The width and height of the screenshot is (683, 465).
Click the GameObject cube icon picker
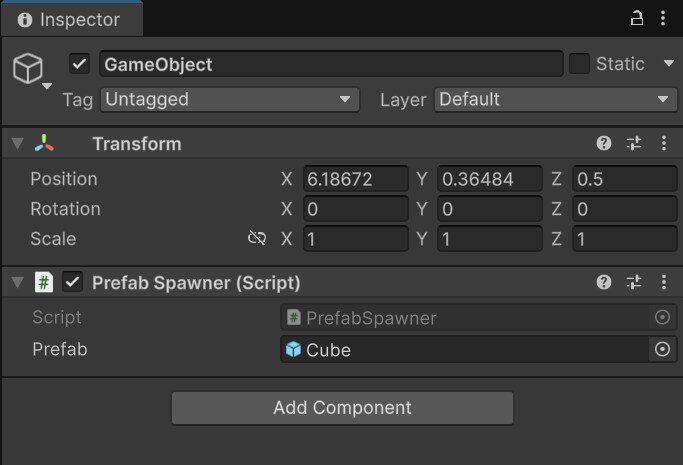click(x=28, y=68)
